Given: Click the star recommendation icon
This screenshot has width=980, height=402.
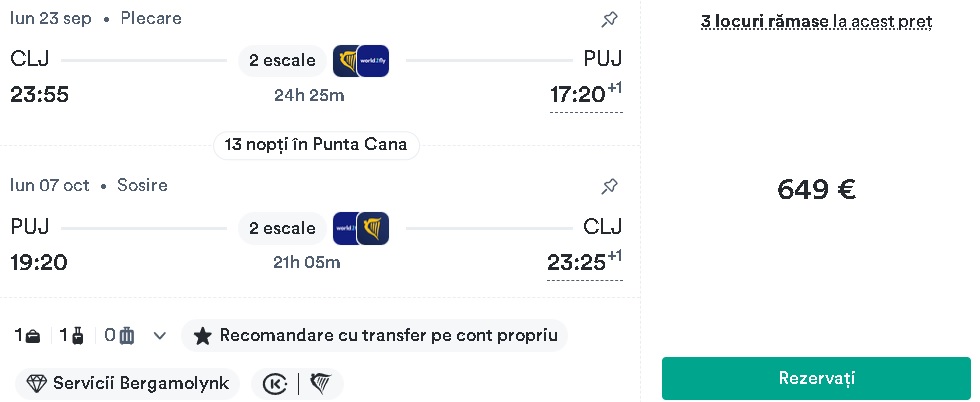Looking at the screenshot, I should point(202,336).
